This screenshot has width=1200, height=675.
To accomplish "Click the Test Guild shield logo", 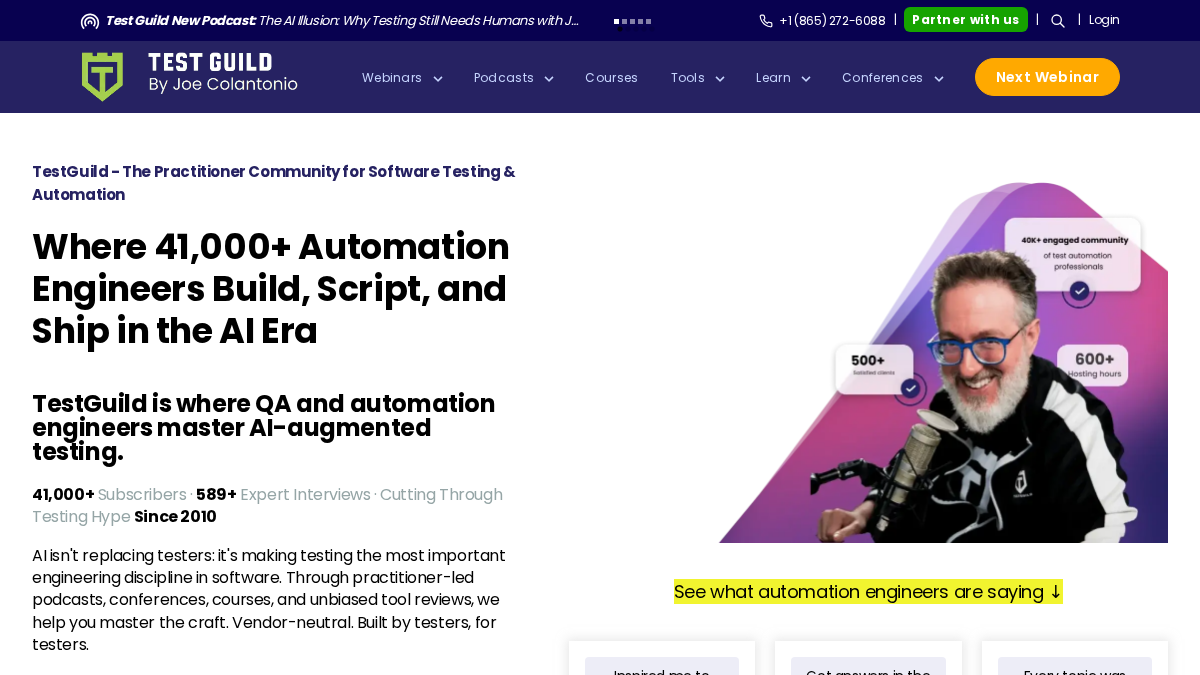I will (x=102, y=77).
